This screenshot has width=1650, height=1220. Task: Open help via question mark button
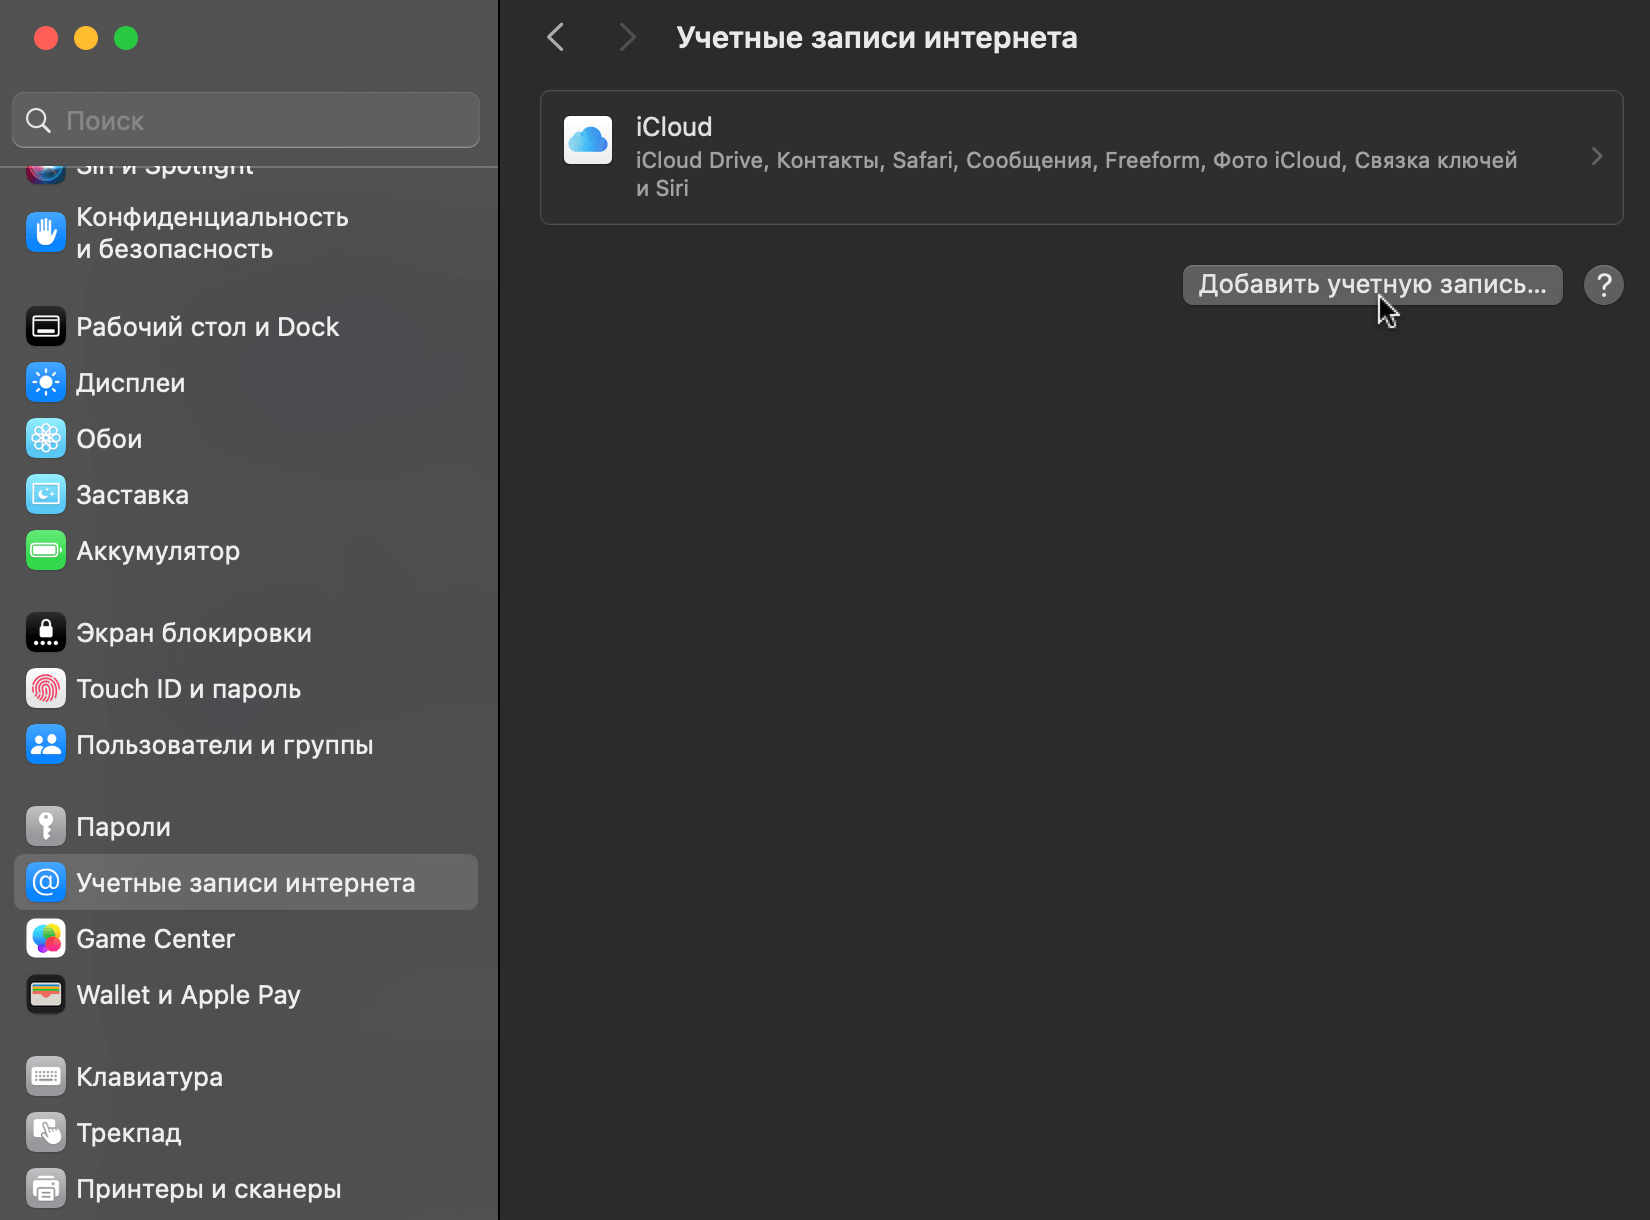point(1603,285)
